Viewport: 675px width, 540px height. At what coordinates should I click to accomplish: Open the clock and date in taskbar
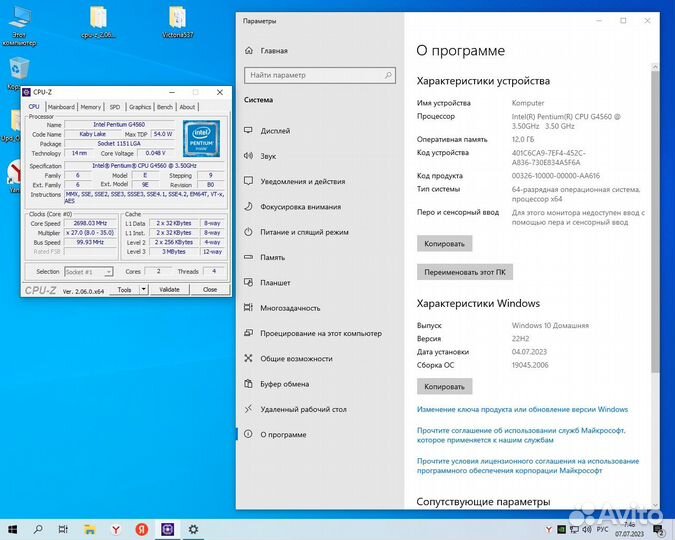(x=629, y=529)
